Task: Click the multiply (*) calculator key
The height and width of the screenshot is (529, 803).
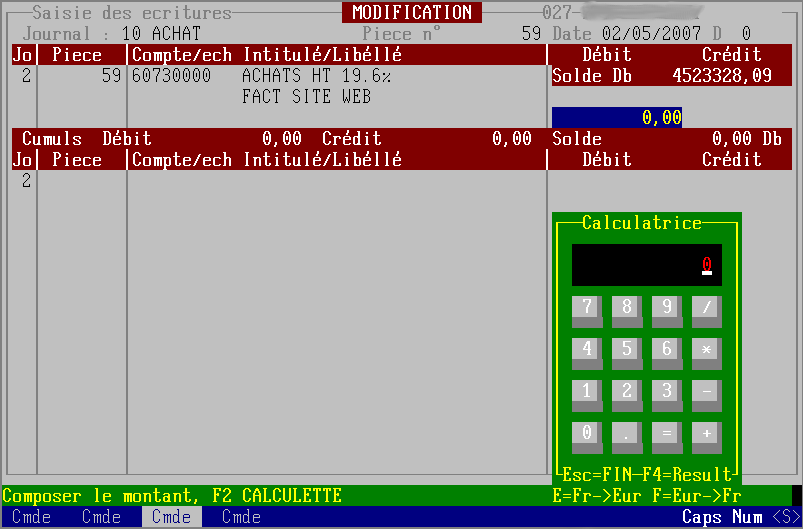Action: [x=706, y=349]
